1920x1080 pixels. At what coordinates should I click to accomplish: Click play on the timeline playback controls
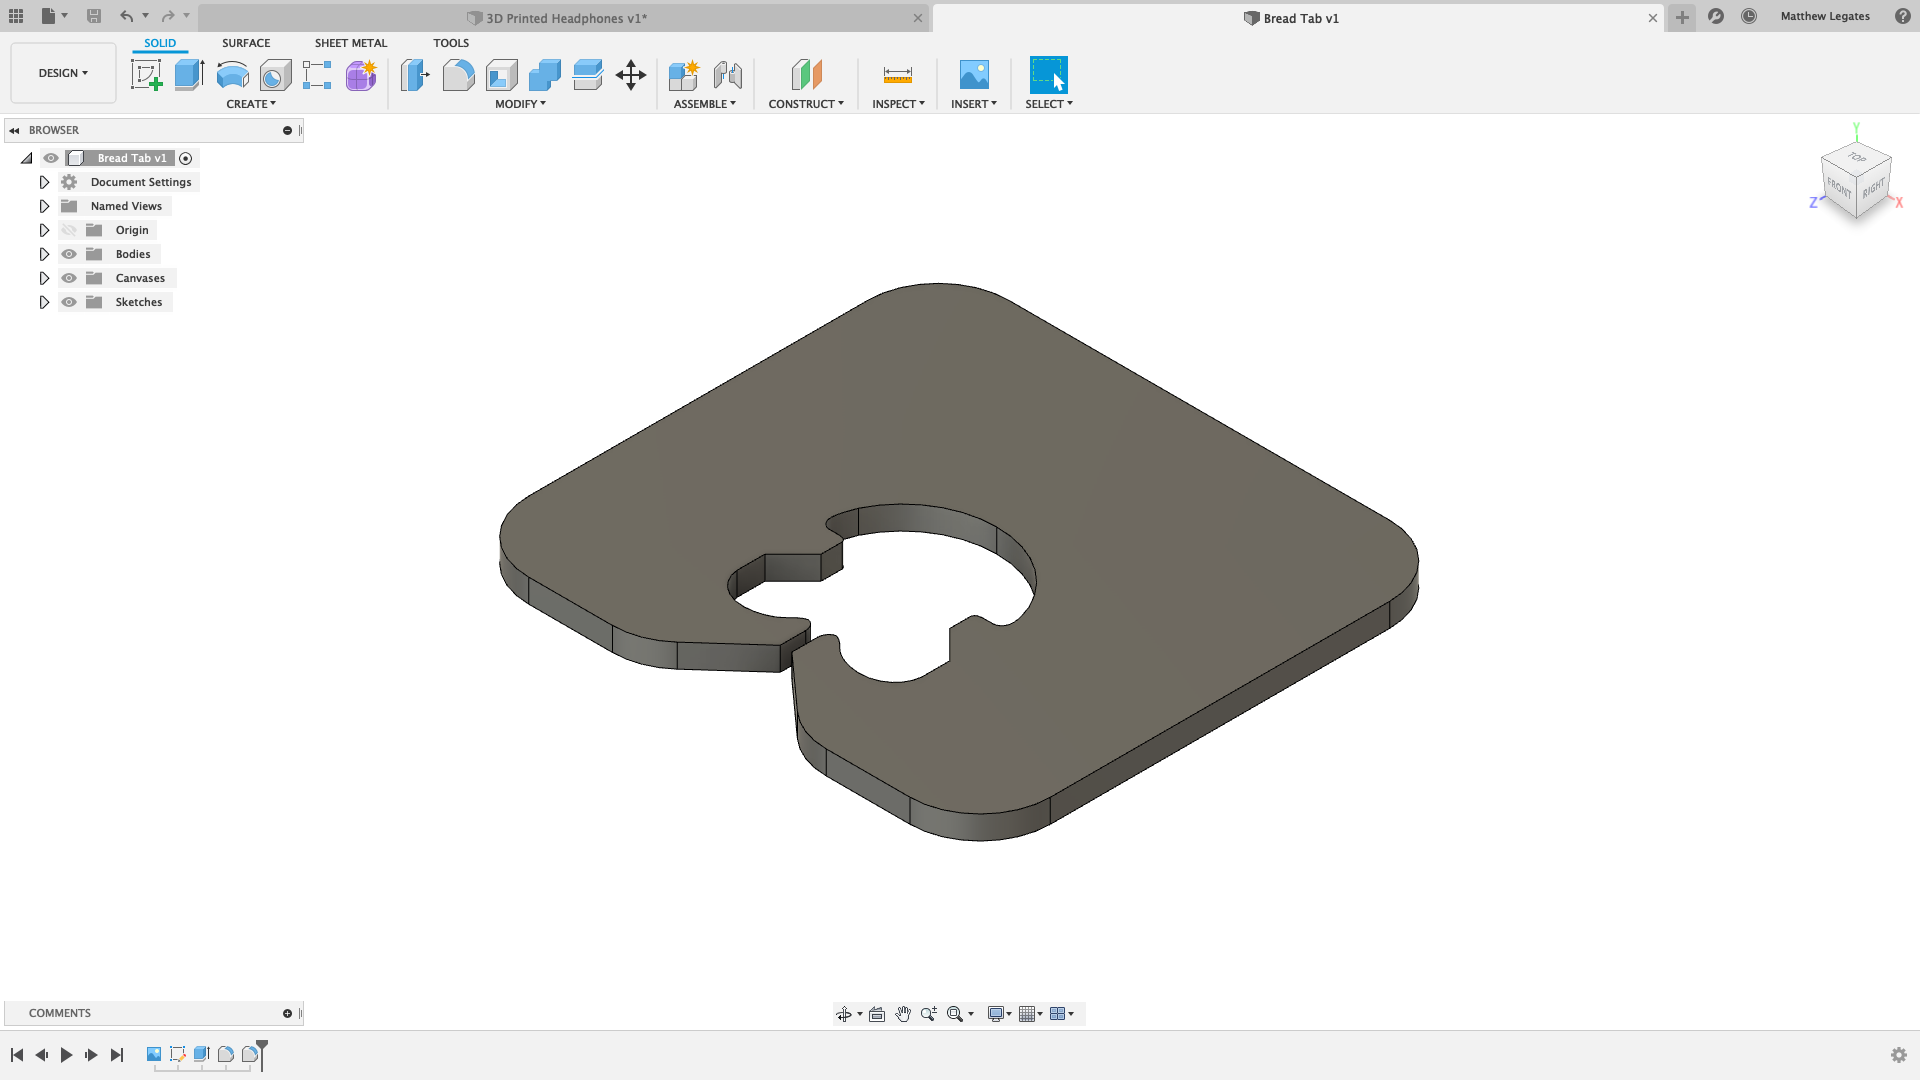click(x=66, y=1055)
